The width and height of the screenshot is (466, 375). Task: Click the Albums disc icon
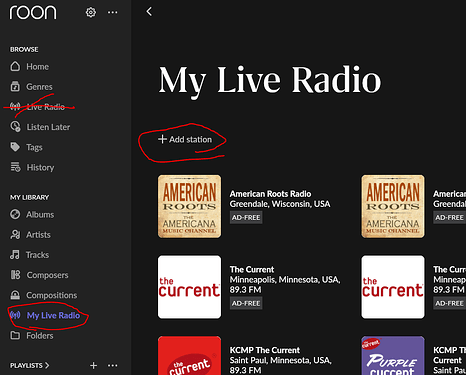(15, 214)
